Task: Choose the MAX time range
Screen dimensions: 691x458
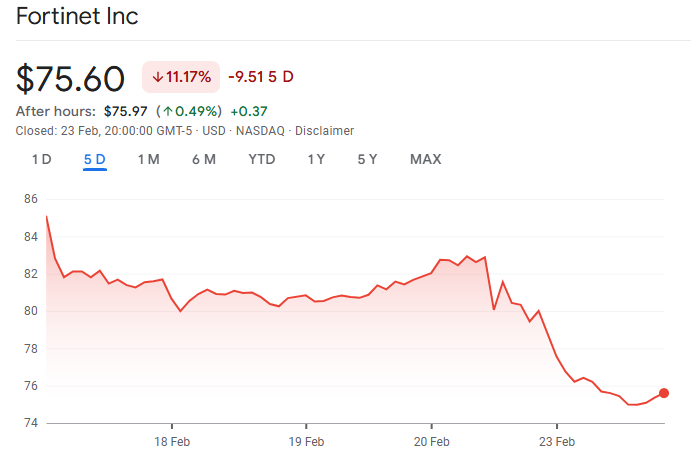Action: tap(425, 159)
